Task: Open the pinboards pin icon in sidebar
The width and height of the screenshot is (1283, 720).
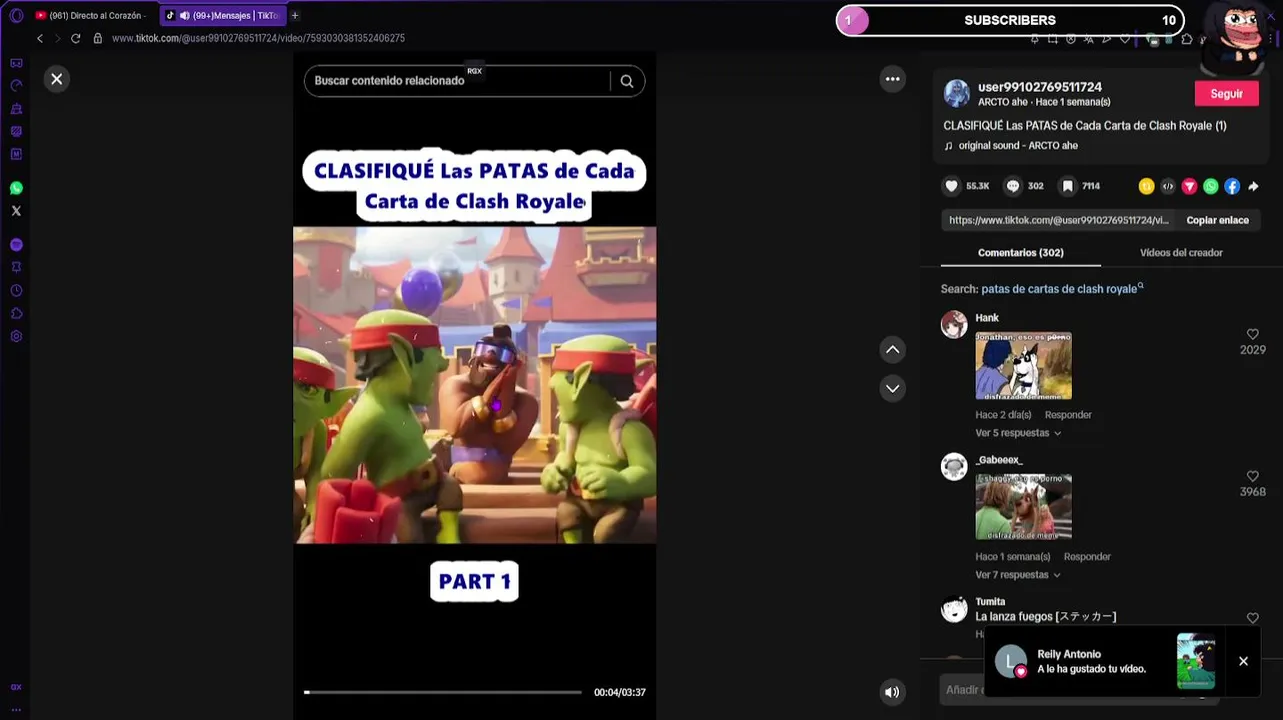Action: pos(16,267)
